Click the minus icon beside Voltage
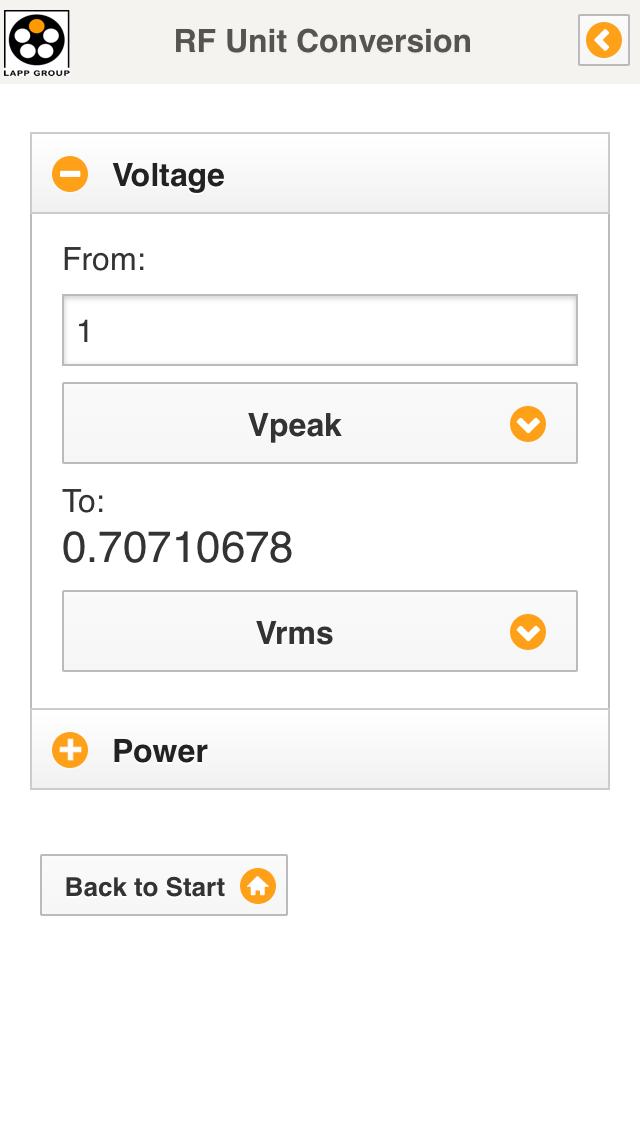This screenshot has height=1136, width=640. pyautogui.click(x=70, y=175)
